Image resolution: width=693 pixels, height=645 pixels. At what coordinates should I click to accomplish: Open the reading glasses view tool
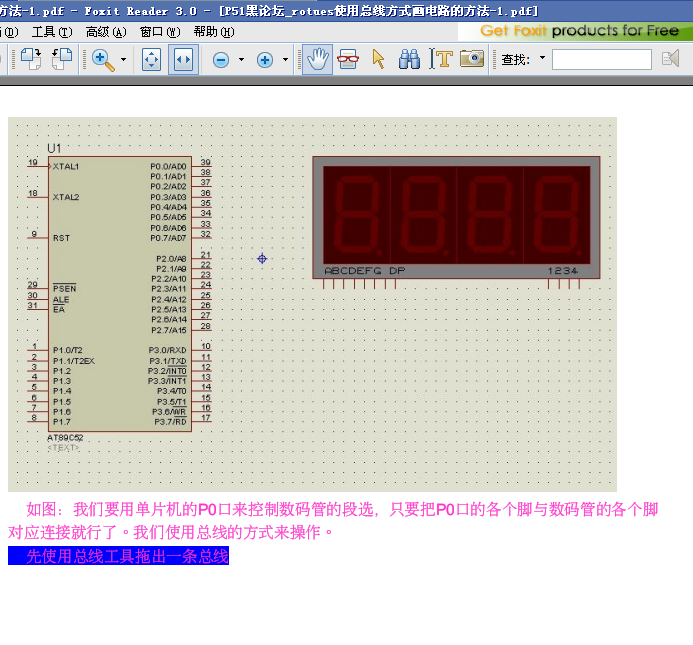348,59
